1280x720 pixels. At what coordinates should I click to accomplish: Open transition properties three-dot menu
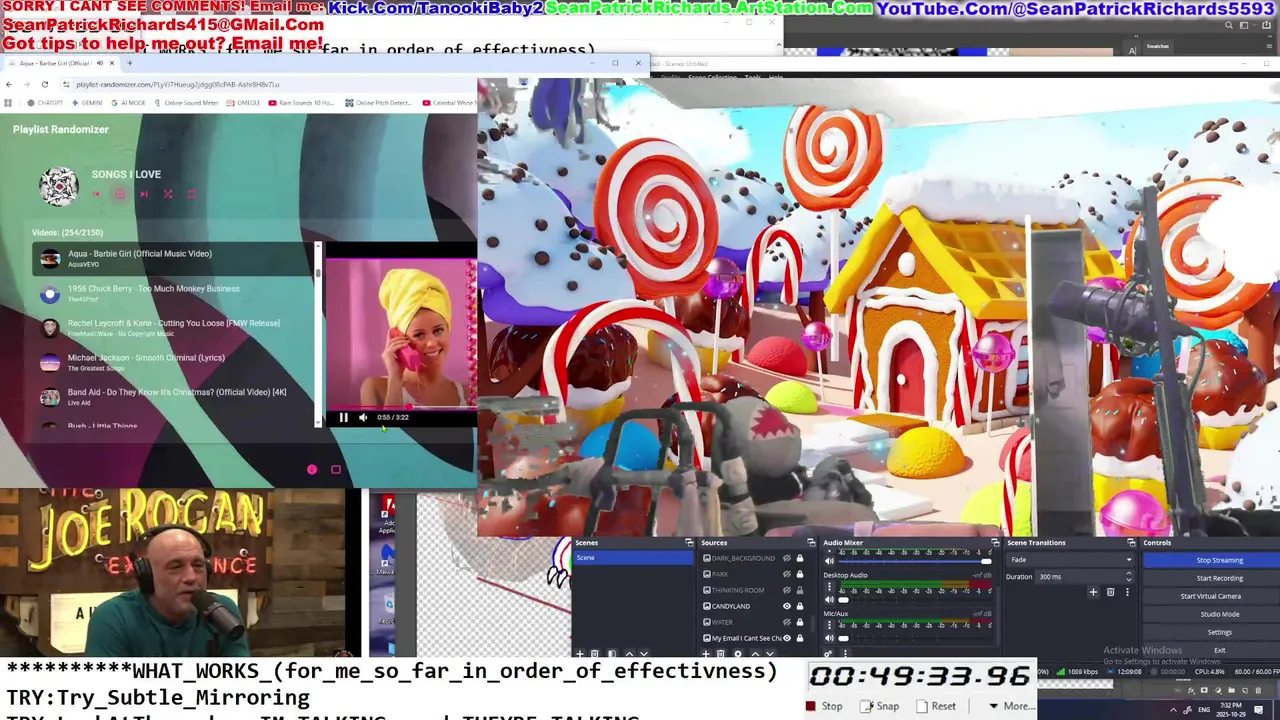1127,592
